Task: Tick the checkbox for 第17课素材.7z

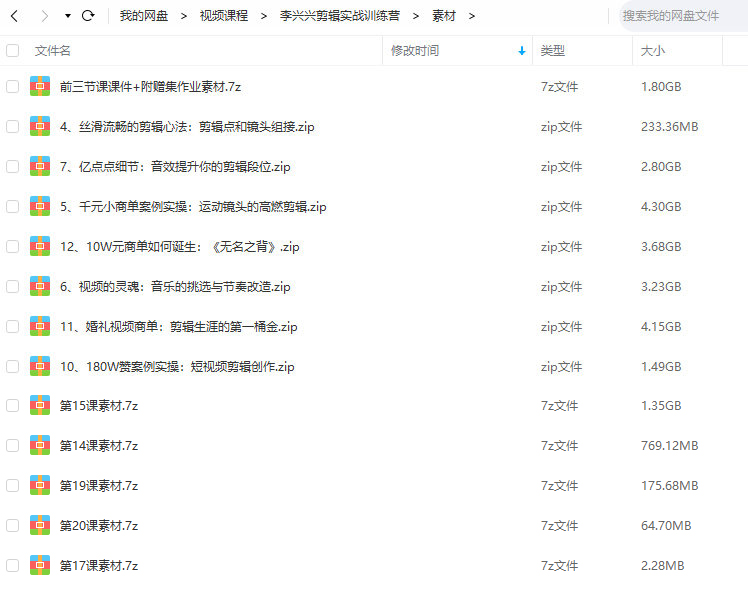Action: pos(12,565)
